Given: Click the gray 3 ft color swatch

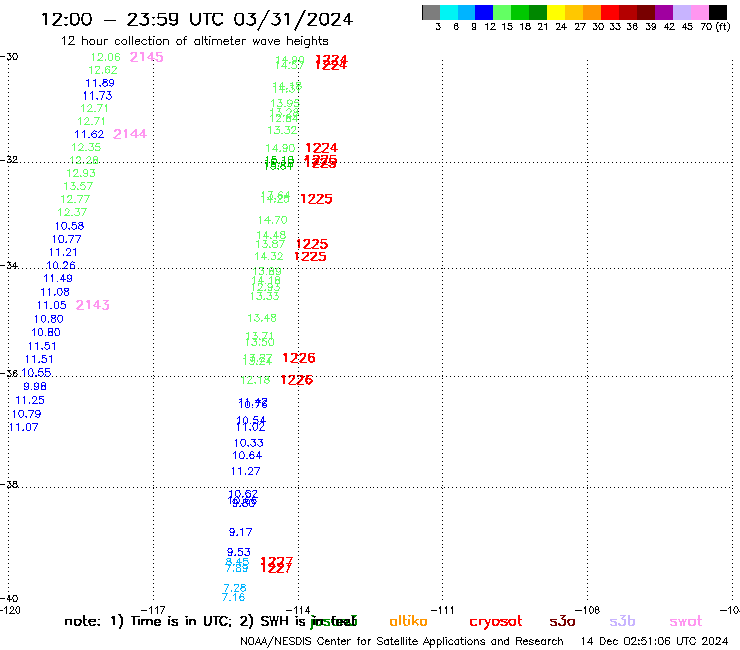Looking at the screenshot, I should pos(431,12).
